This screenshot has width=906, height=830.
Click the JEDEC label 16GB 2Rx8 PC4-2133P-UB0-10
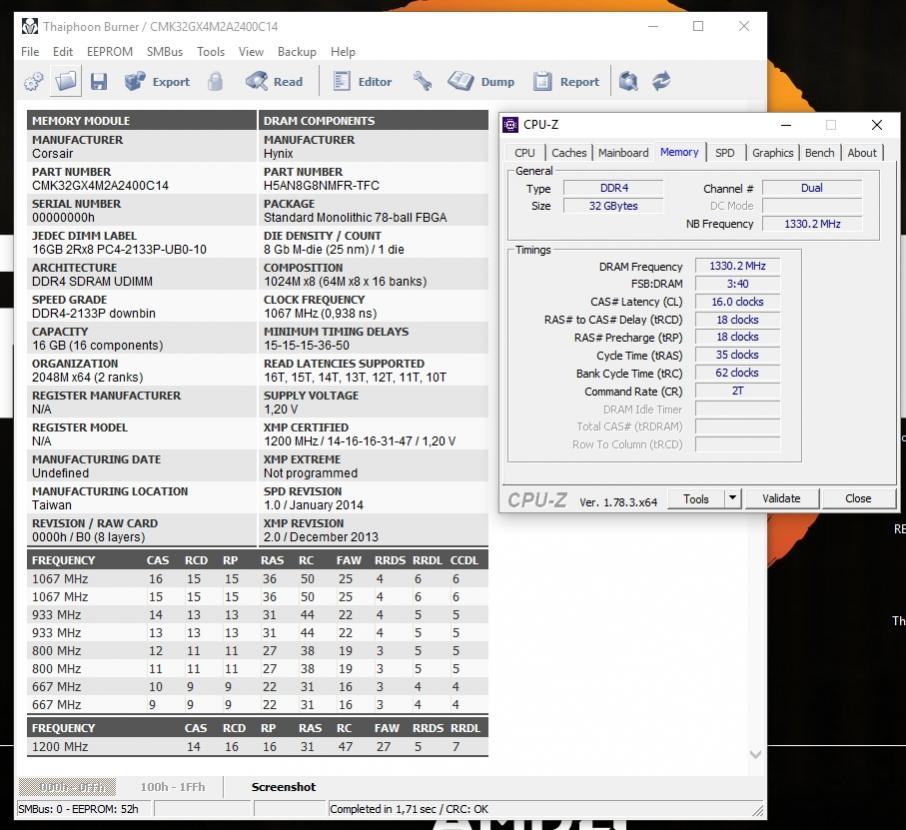point(119,249)
